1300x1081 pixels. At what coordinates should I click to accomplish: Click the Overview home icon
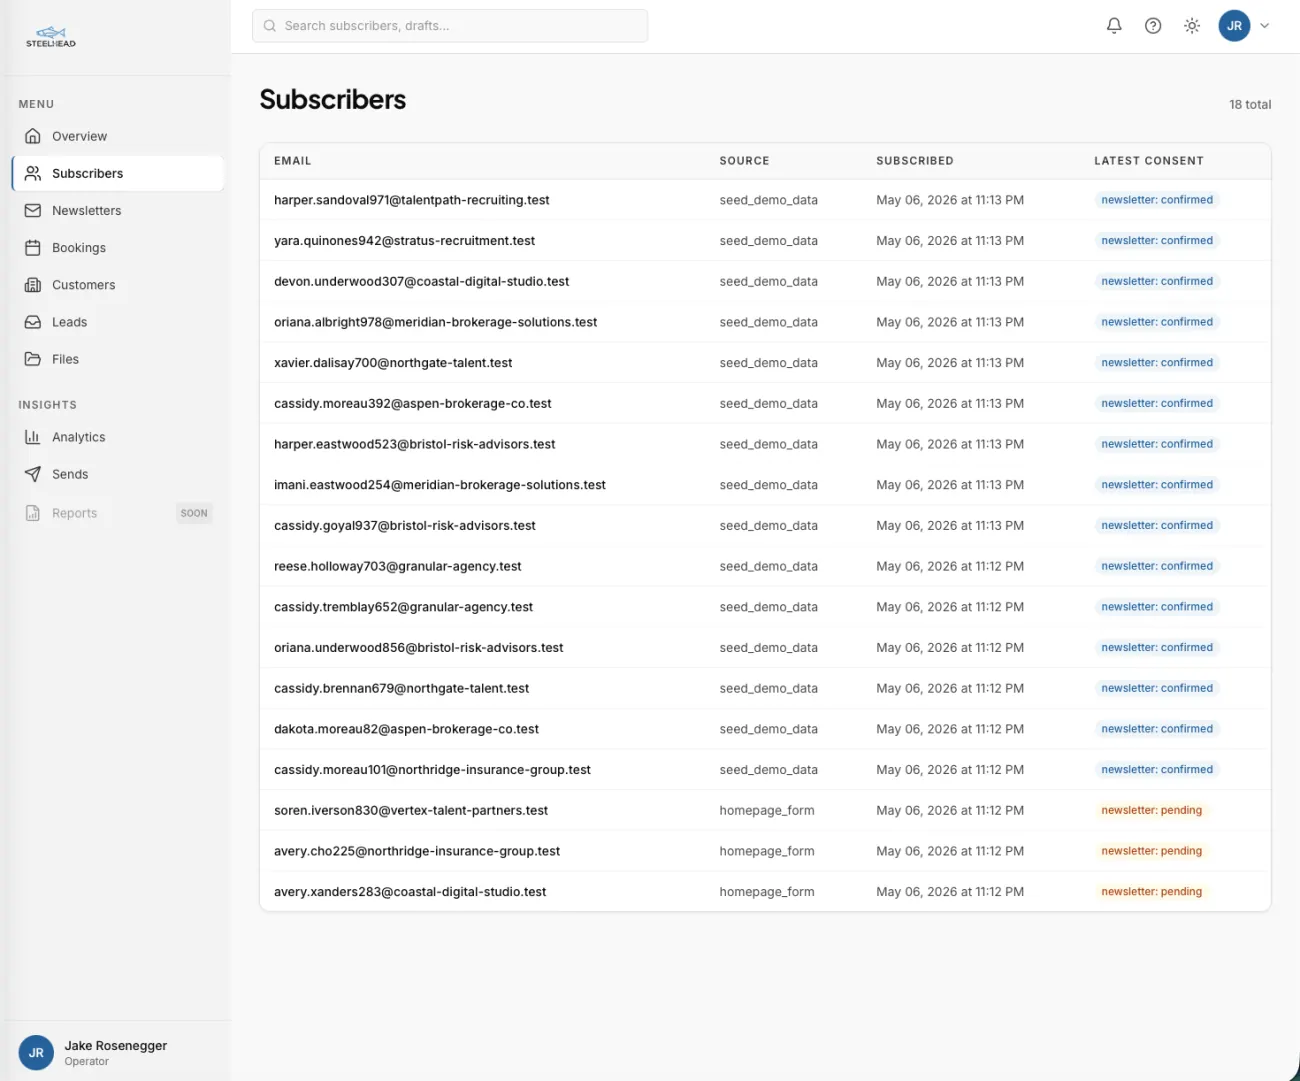33,136
